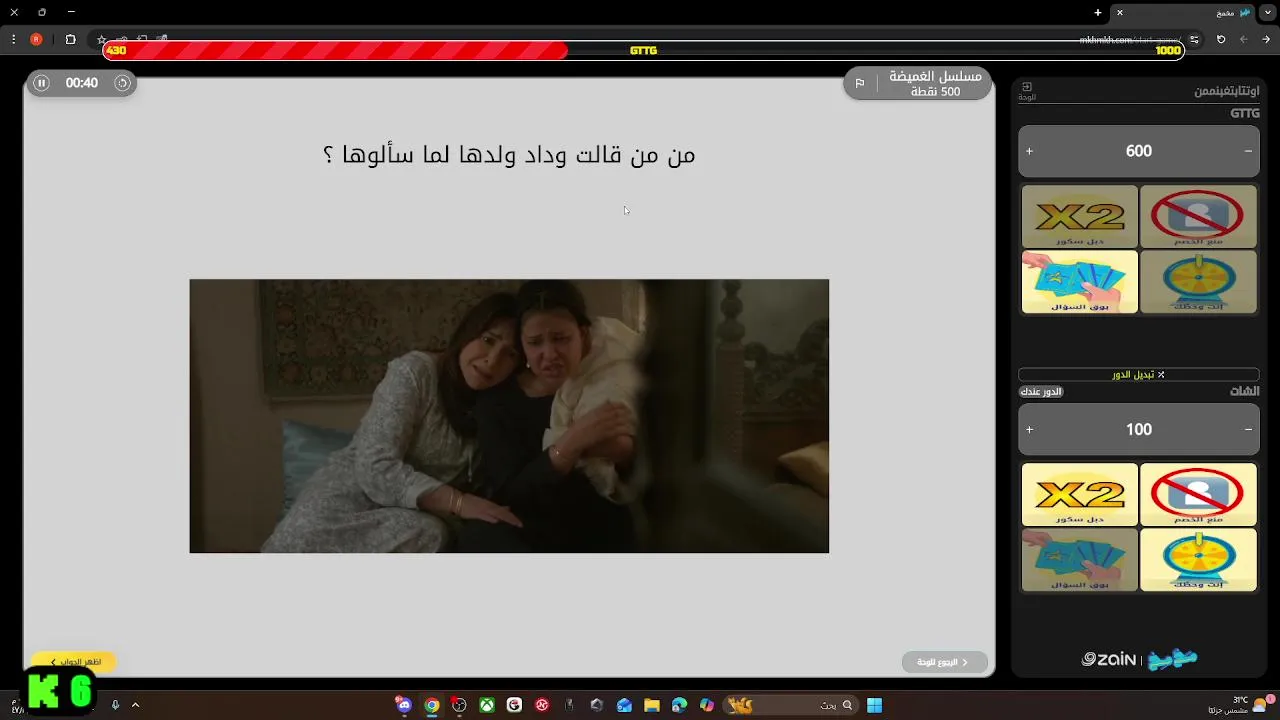Open Microsoft Edge from the taskbar
1280x720 pixels.
coord(680,705)
